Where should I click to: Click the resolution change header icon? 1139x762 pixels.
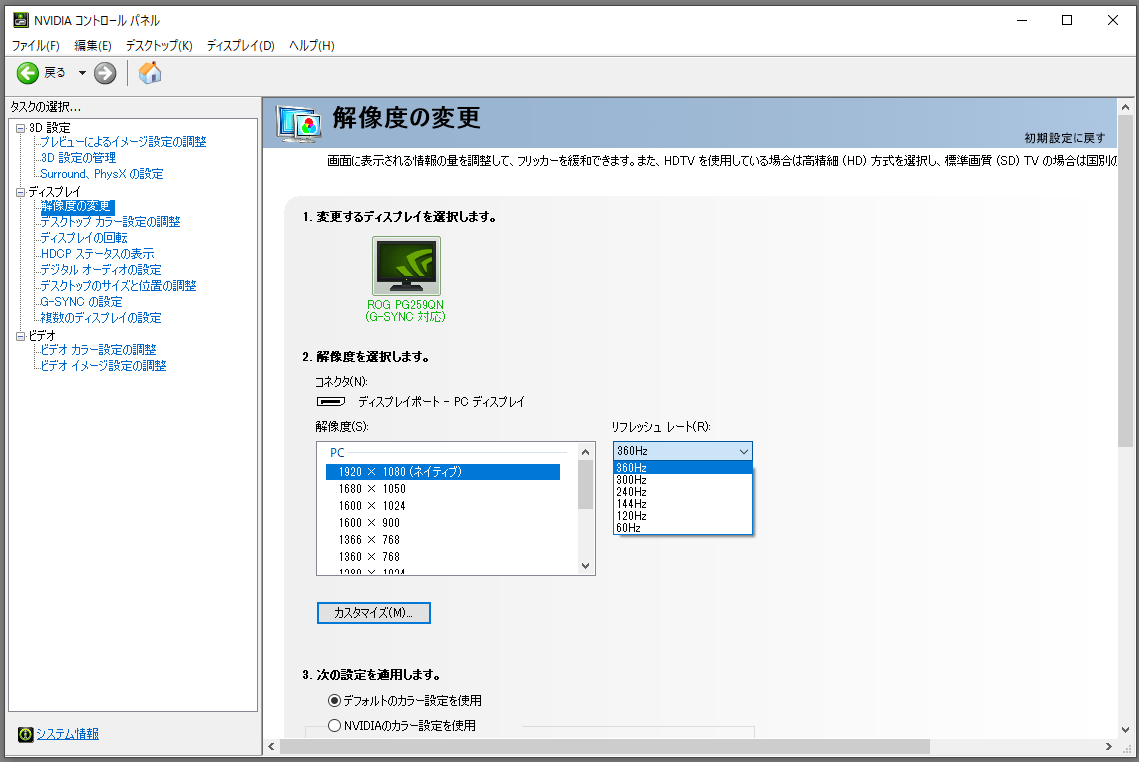tap(299, 123)
